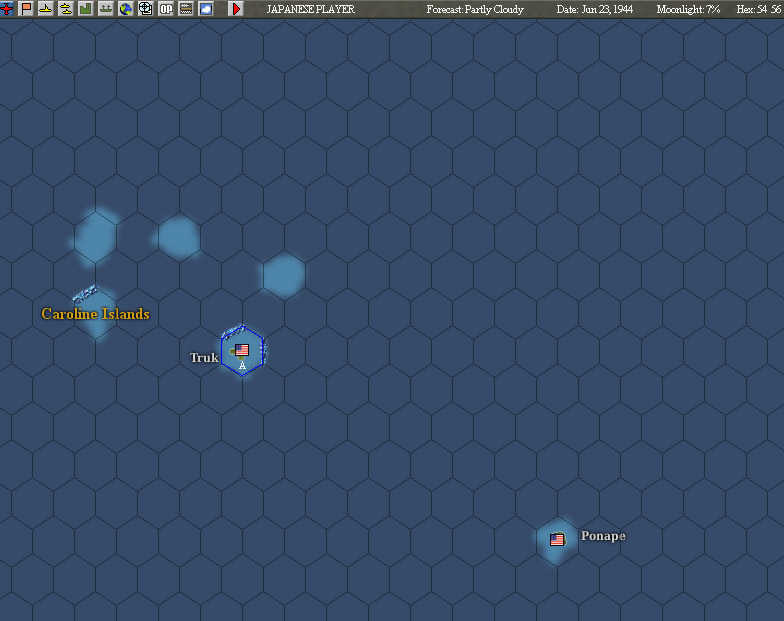Open the cloud weather icon
This screenshot has width=784, height=621.
[206, 8]
